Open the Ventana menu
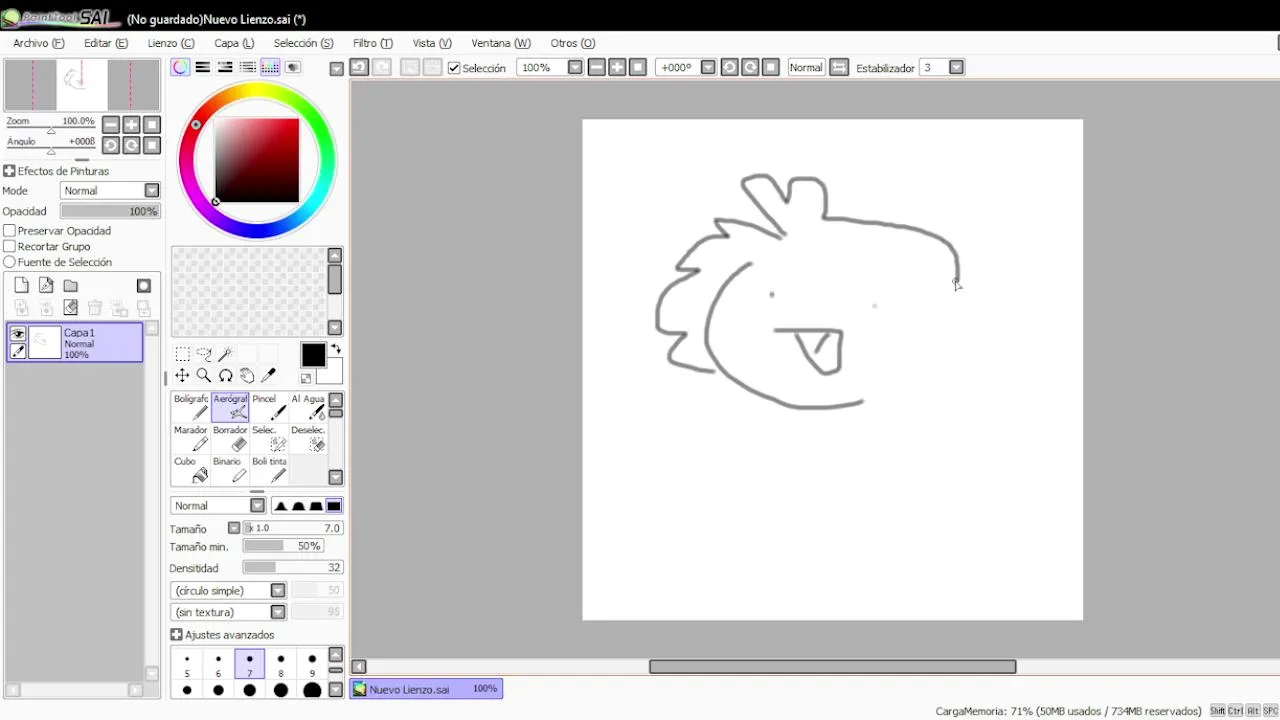 point(501,43)
